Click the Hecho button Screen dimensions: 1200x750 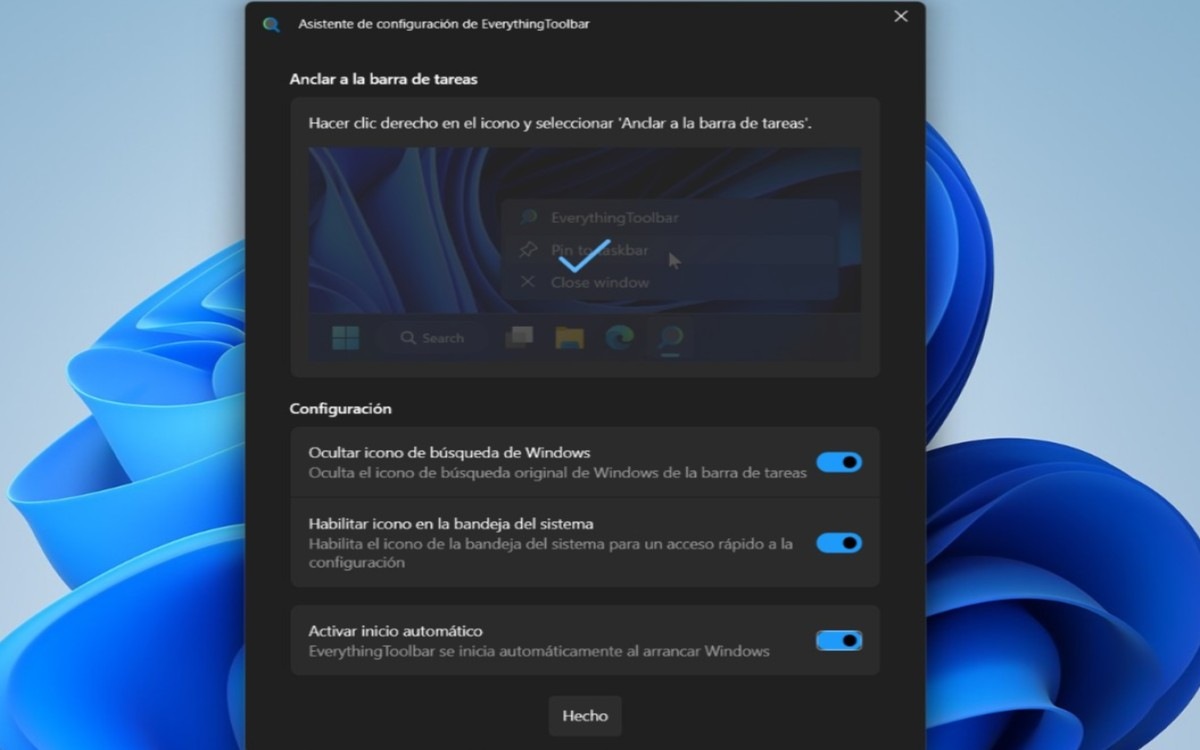(585, 716)
